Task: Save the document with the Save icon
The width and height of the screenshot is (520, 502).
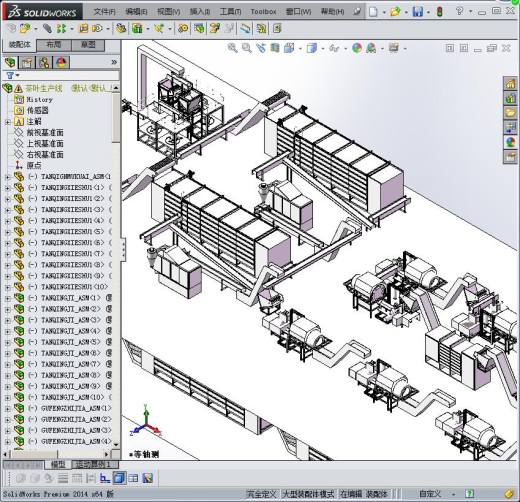Action: [417, 12]
